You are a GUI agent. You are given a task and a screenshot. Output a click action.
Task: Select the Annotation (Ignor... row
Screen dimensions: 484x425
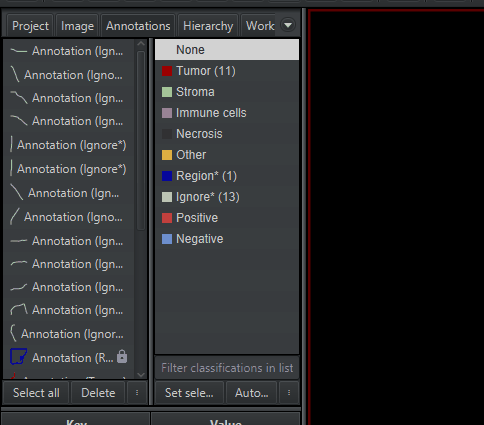point(69,334)
